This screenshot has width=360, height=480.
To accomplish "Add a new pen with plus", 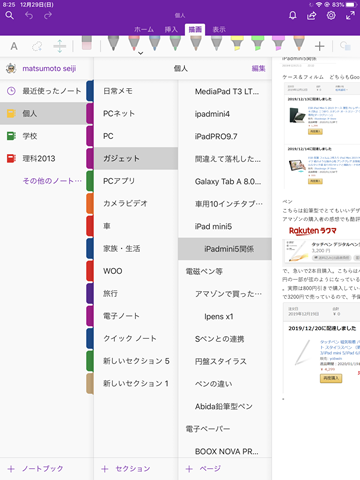I will coord(319,46).
